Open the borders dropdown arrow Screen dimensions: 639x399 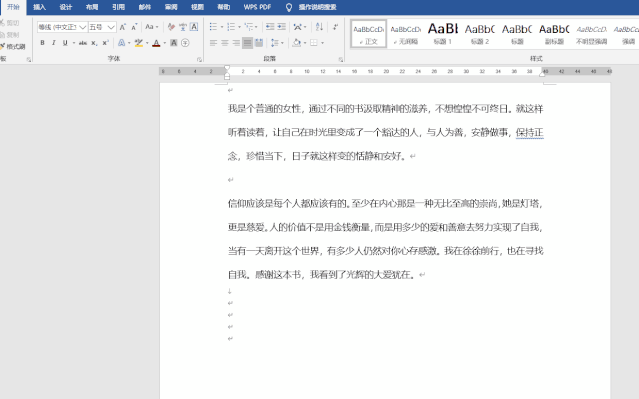click(x=322, y=43)
